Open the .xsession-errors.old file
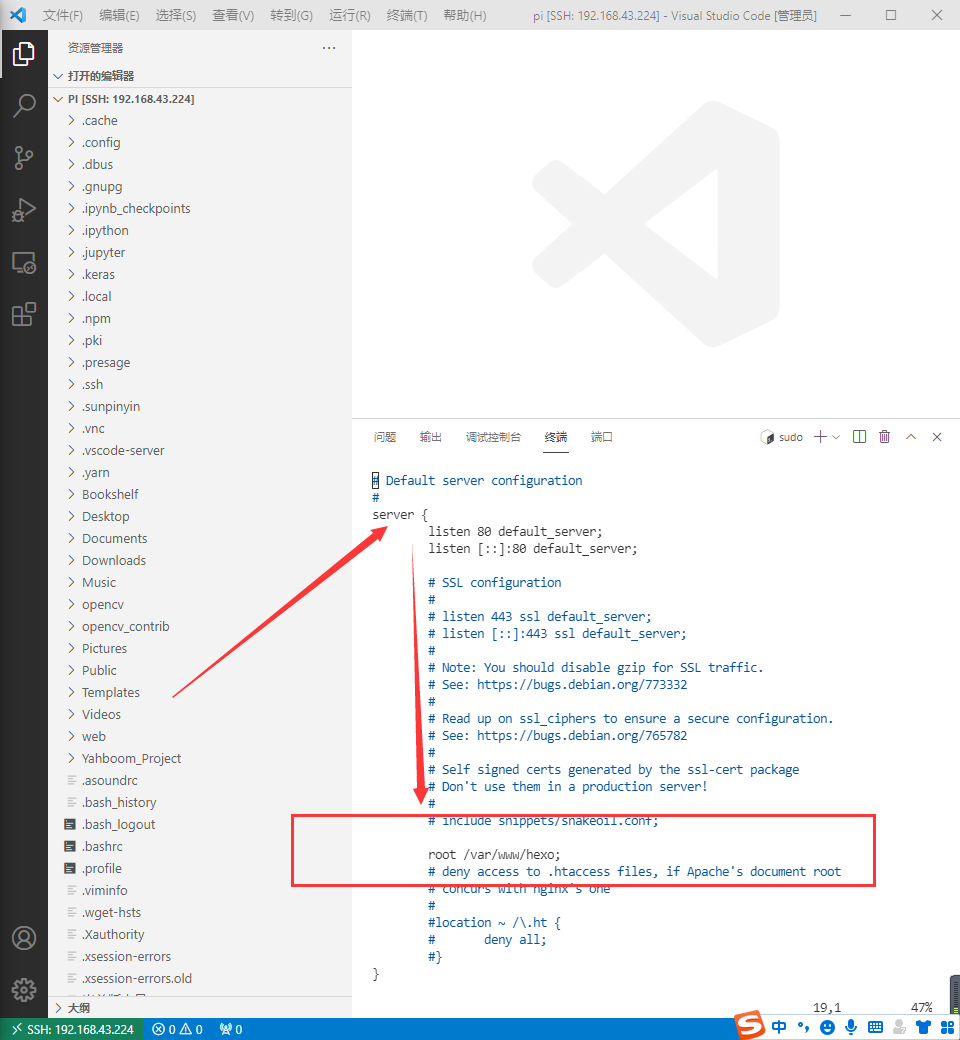Image resolution: width=960 pixels, height=1040 pixels. click(x=200, y=978)
